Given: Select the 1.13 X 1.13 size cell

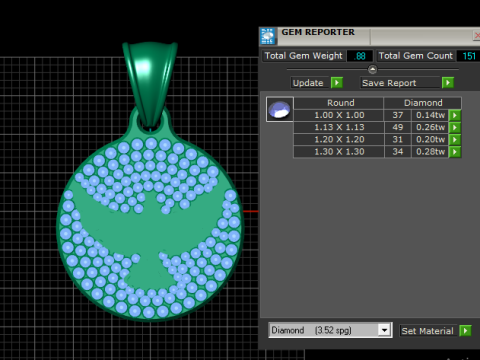Looking at the screenshot, I should point(339,127).
